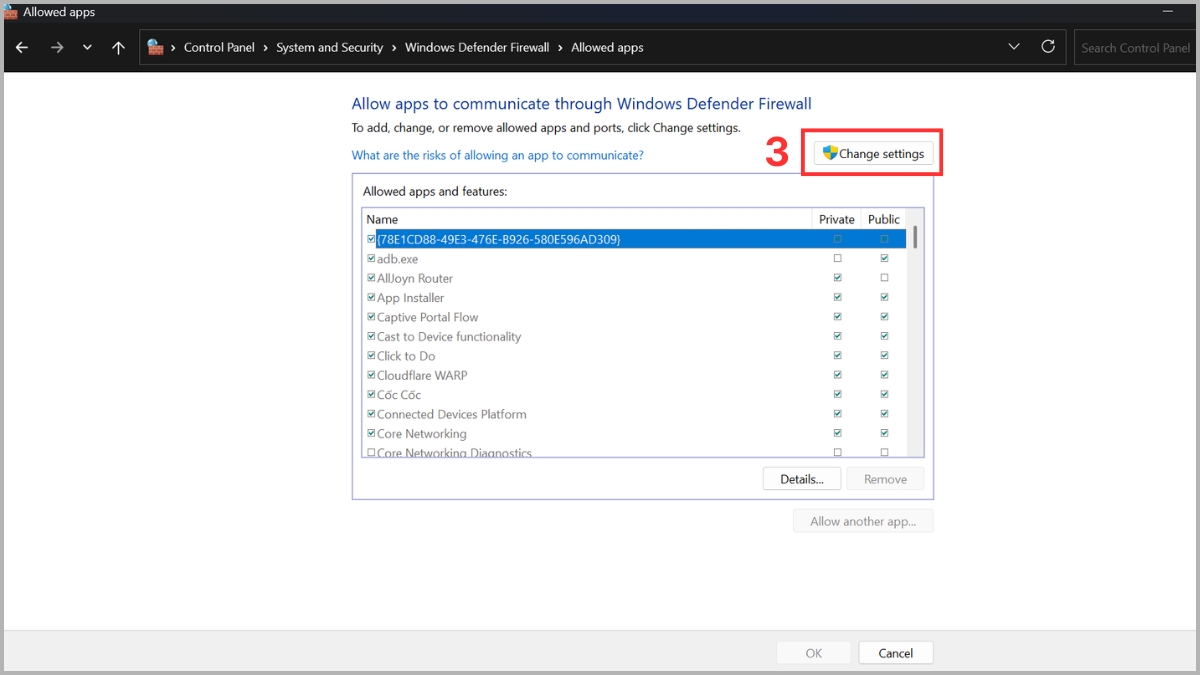Screen dimensions: 1200x675
Task: Select the AllJoyn Router row
Action: (635, 278)
